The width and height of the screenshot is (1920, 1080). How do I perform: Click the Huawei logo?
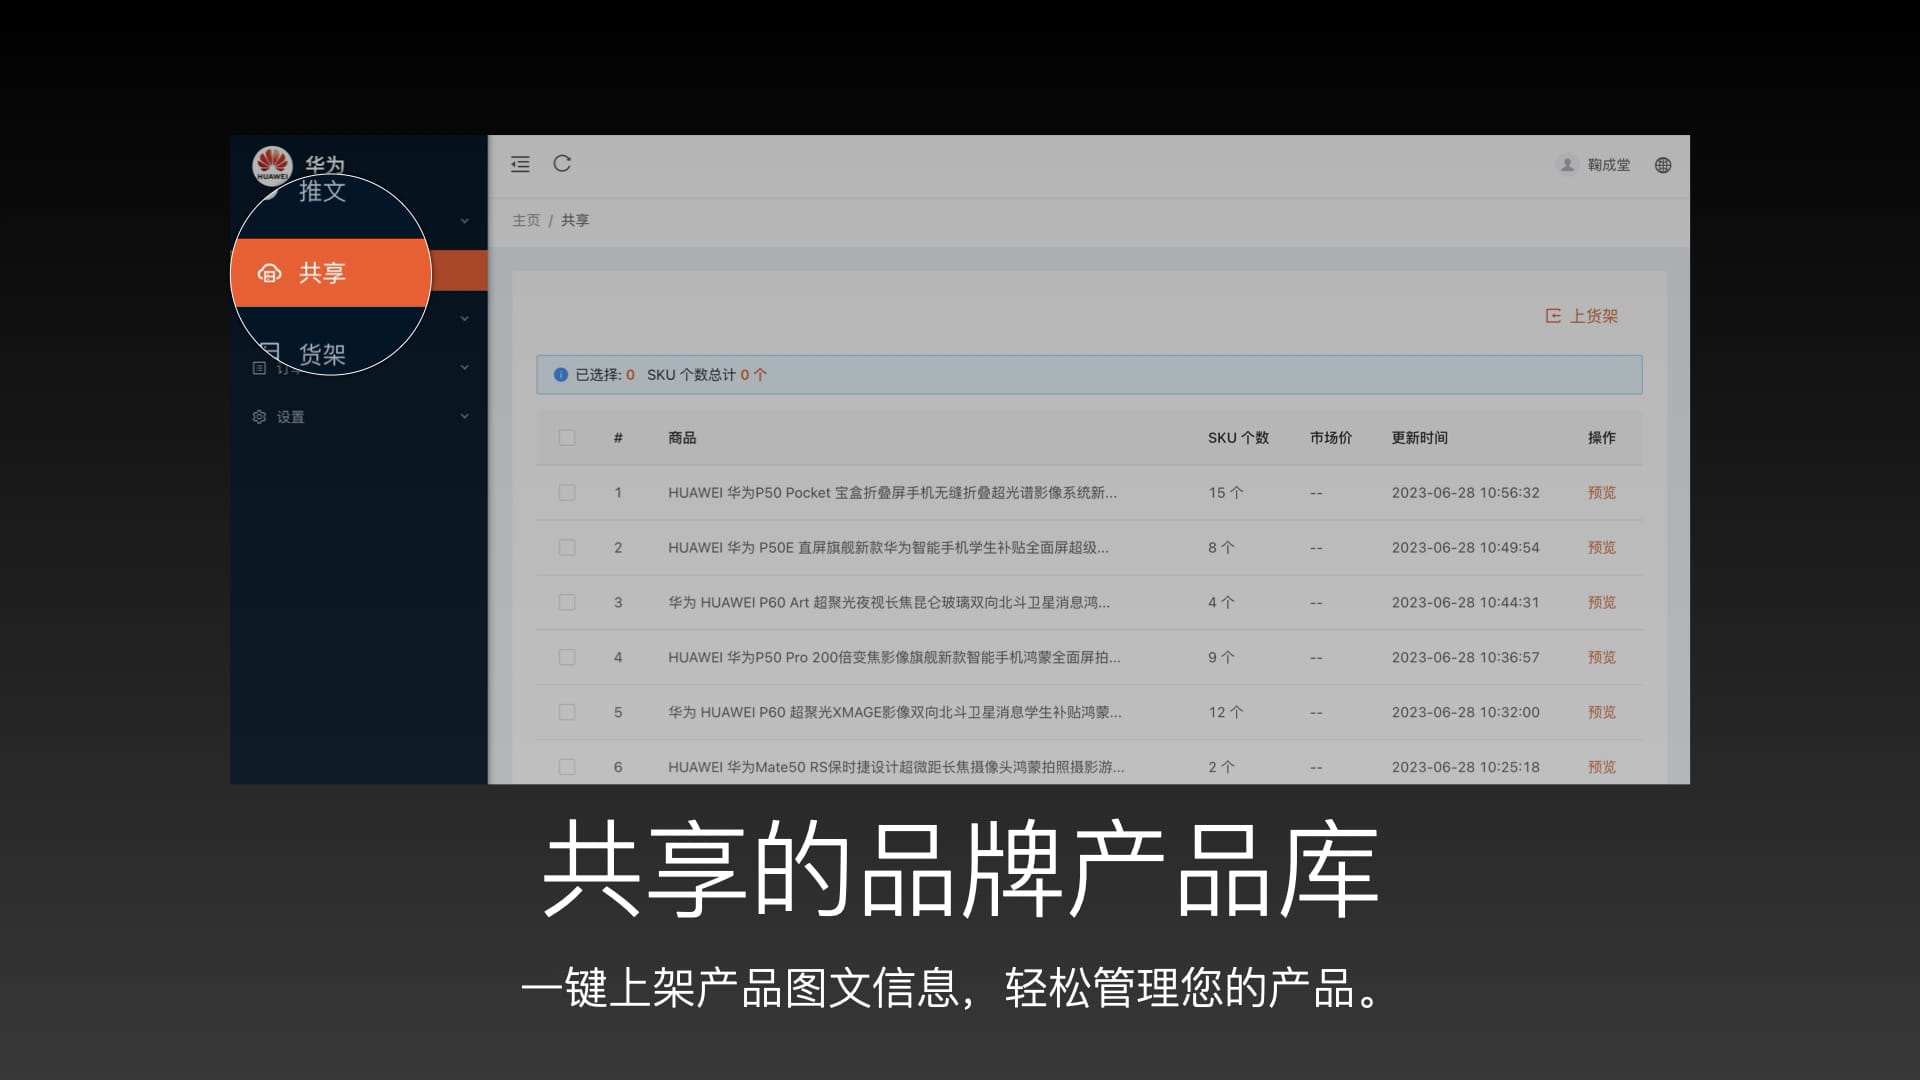click(272, 166)
